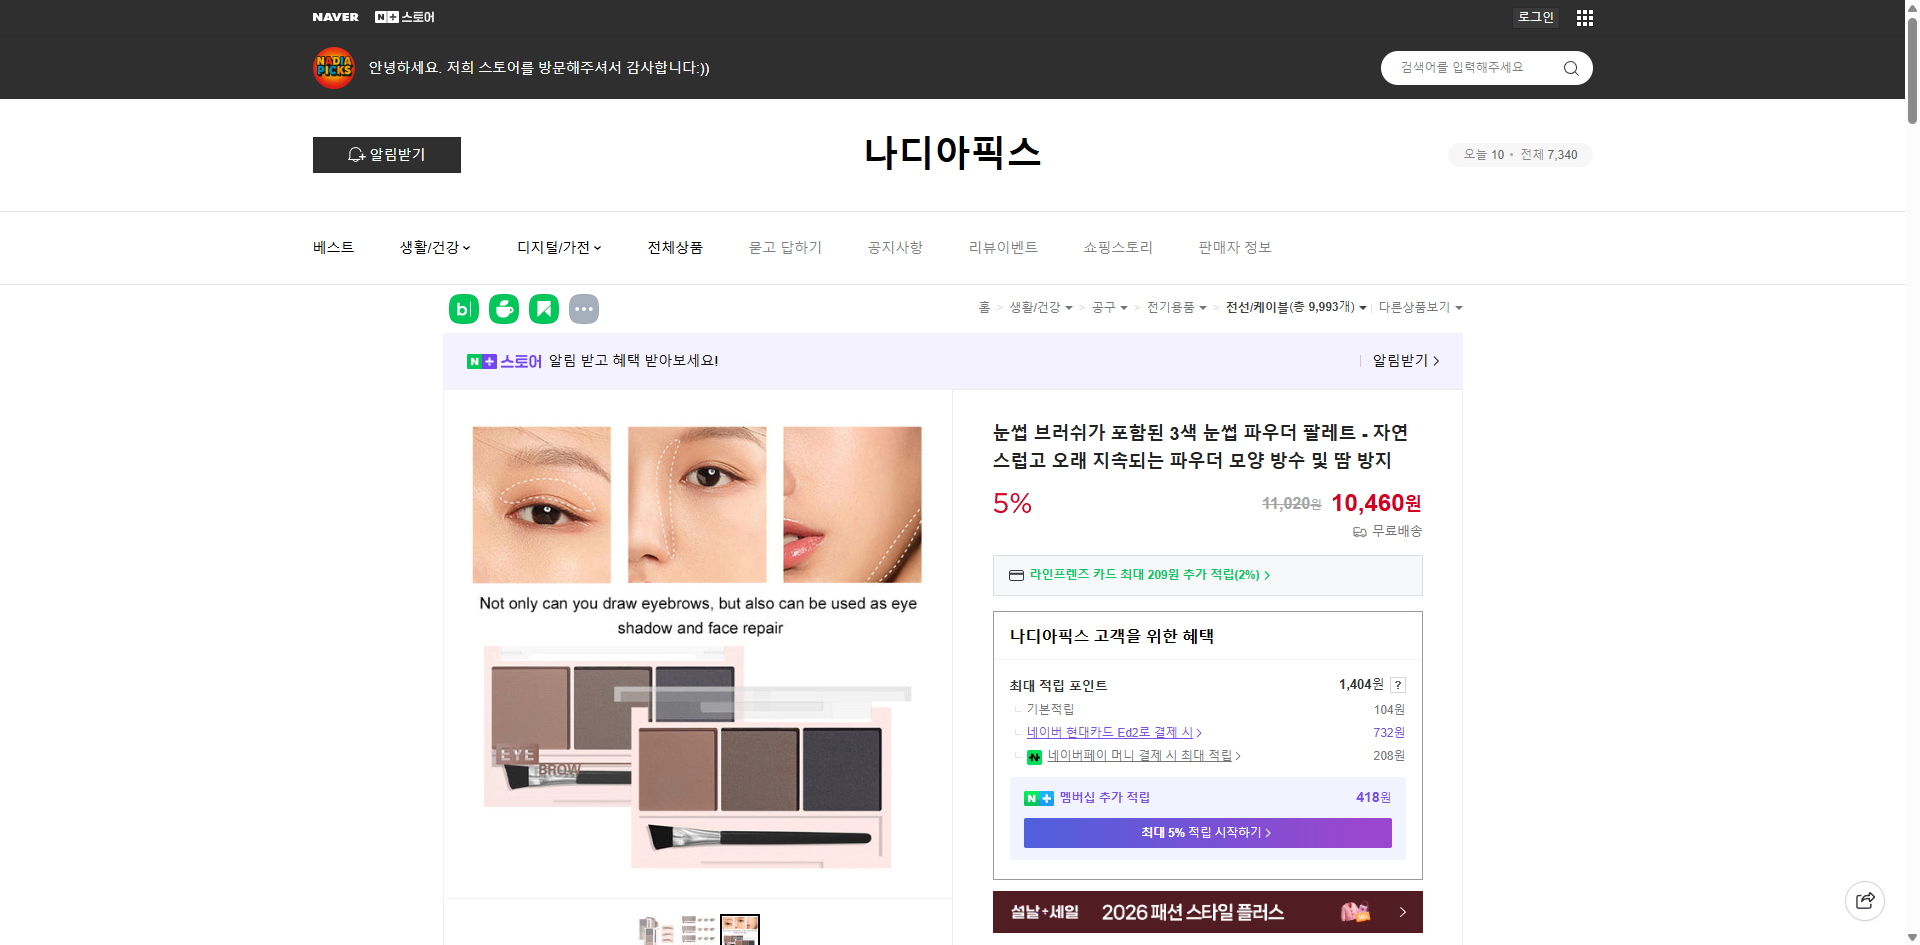The height and width of the screenshot is (945, 1920).
Task: Click the 2026 패션 스타일 플러스 banner
Action: [1206, 911]
